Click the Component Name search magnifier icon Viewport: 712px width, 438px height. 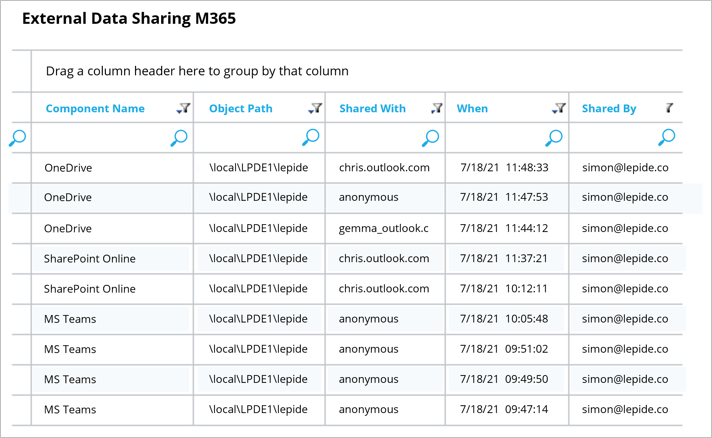click(x=179, y=138)
